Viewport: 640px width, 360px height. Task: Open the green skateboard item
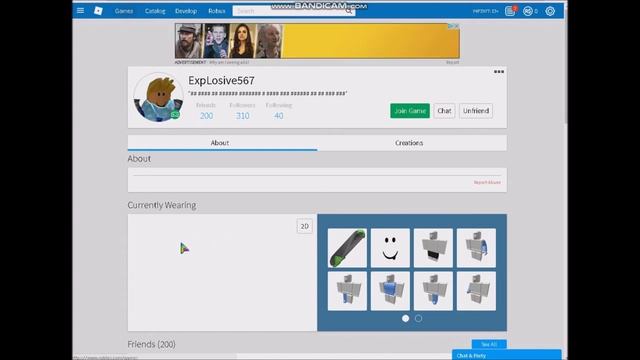pyautogui.click(x=347, y=248)
